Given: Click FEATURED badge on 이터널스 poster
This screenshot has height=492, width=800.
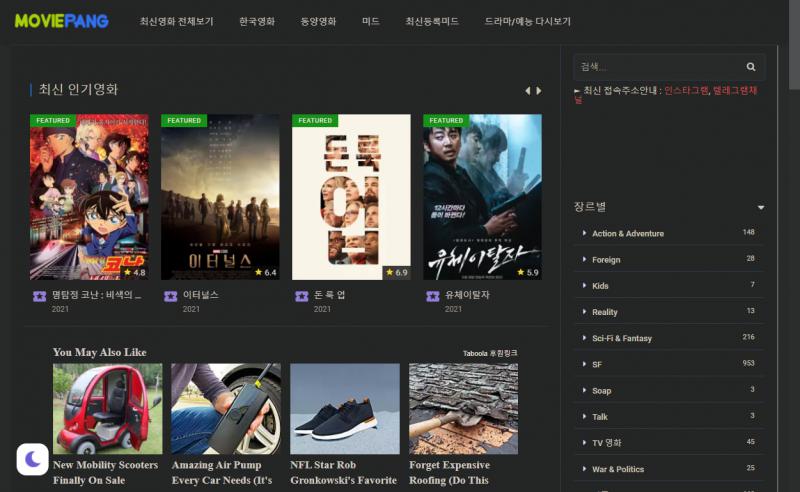Looking at the screenshot, I should tap(184, 120).
